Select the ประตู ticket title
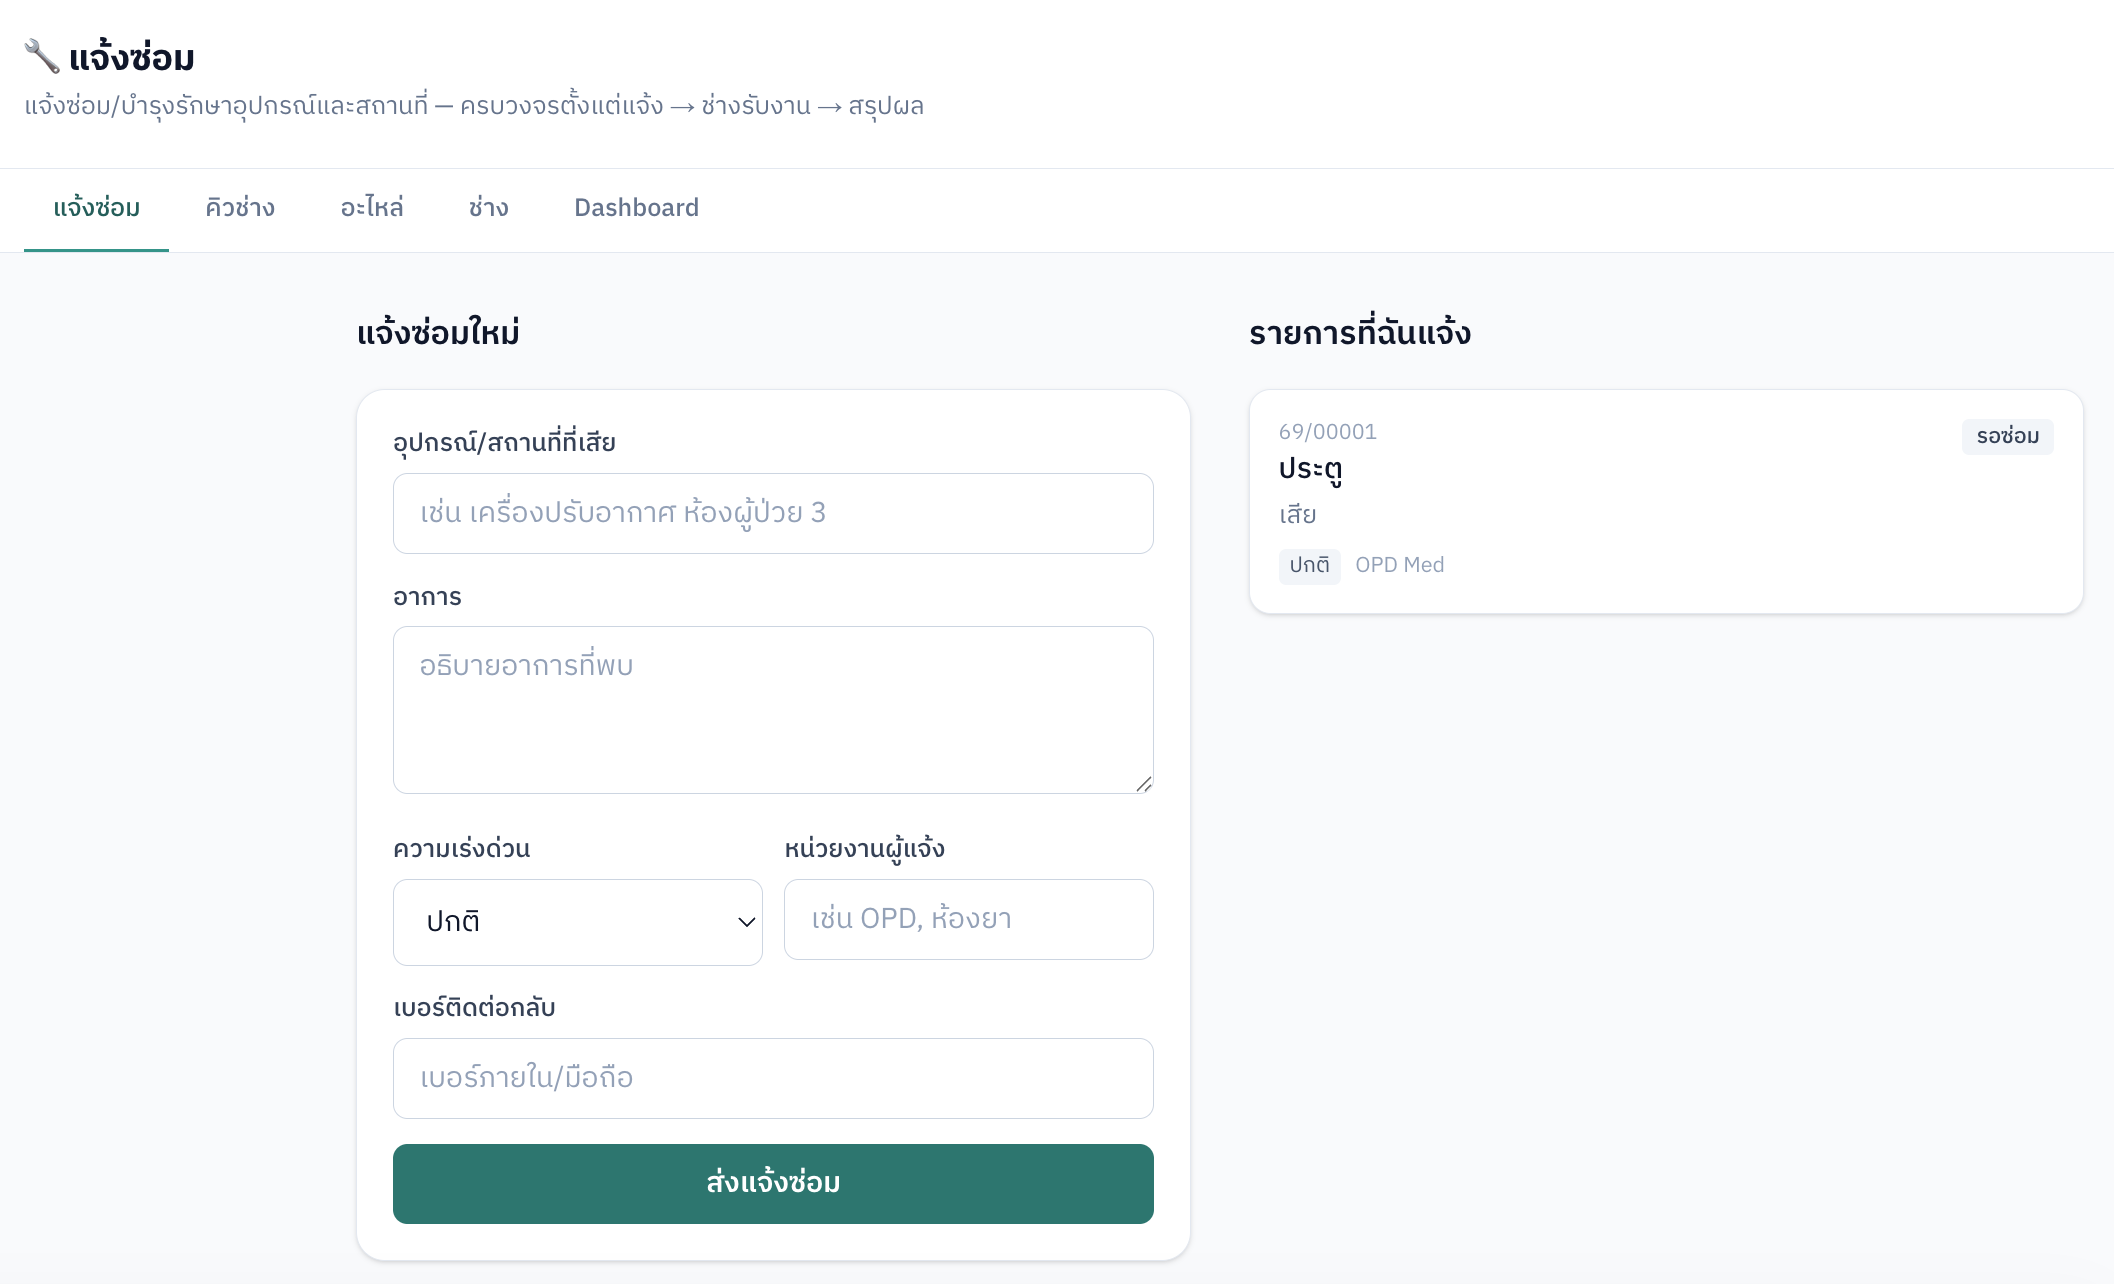The image size is (2114, 1284). tap(1311, 470)
